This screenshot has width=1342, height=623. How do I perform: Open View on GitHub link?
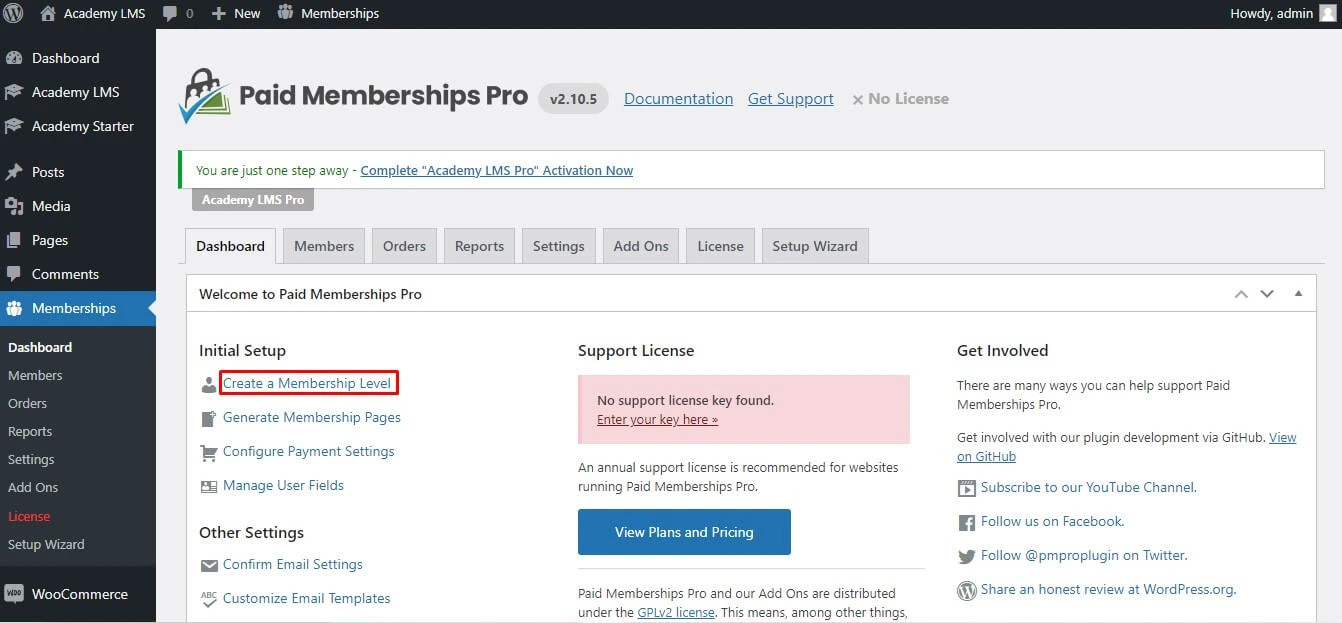[1127, 447]
